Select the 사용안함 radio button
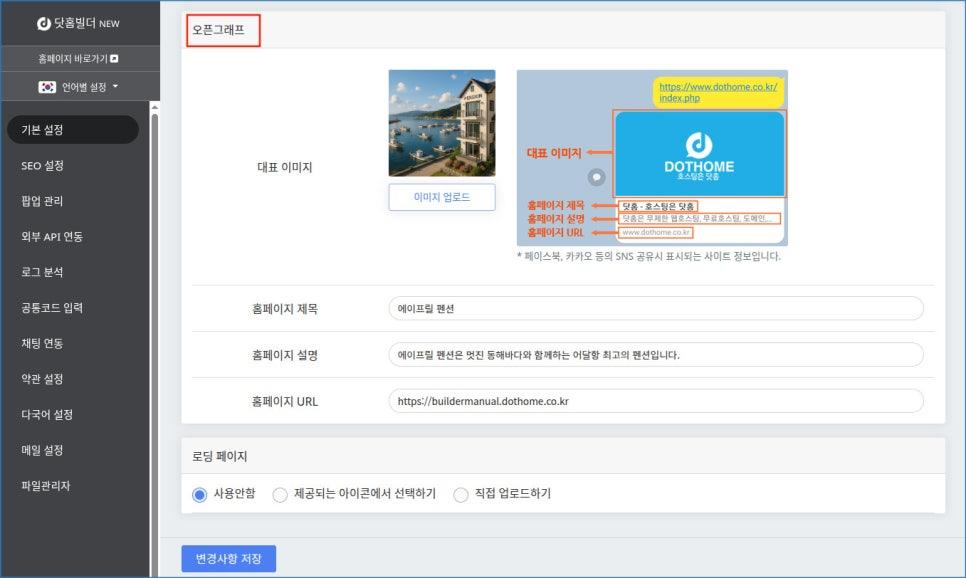The height and width of the screenshot is (578, 966). click(199, 494)
